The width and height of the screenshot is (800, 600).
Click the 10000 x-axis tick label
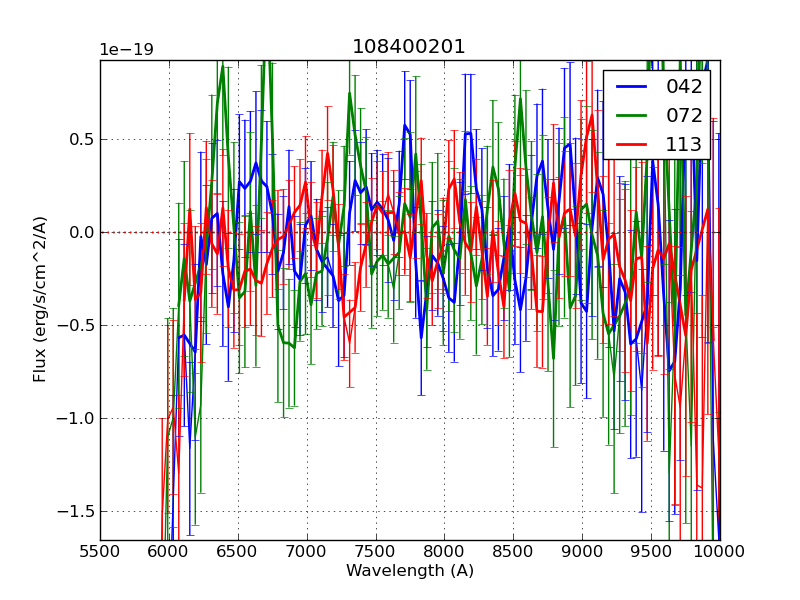(x=719, y=551)
